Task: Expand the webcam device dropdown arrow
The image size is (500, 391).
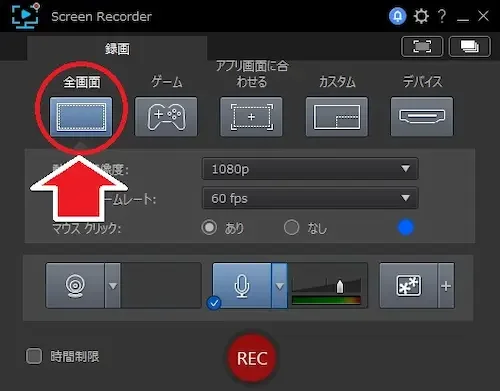Action: 113,286
